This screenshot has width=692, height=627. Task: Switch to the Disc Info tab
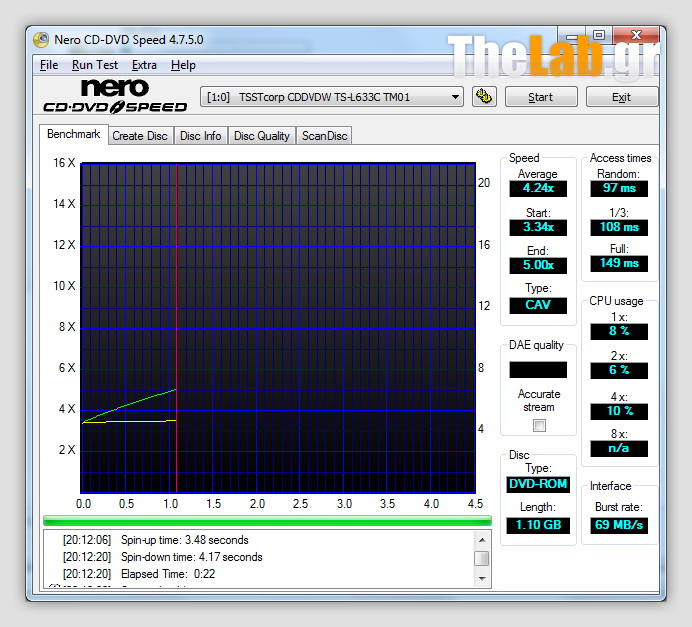(200, 135)
